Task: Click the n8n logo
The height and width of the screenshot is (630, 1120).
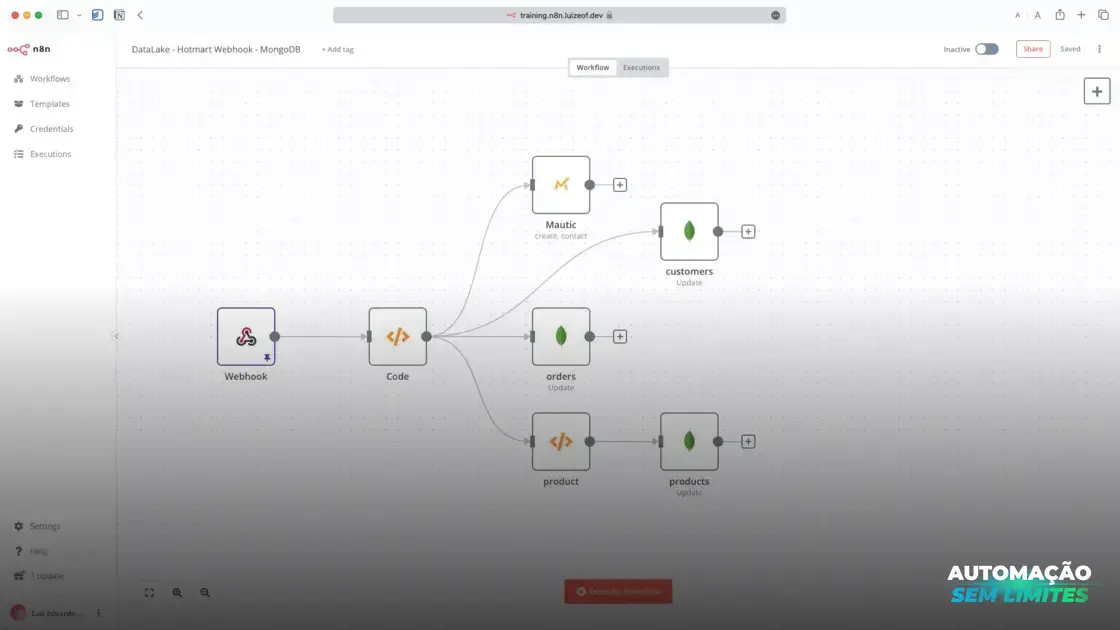Action: tap(29, 49)
